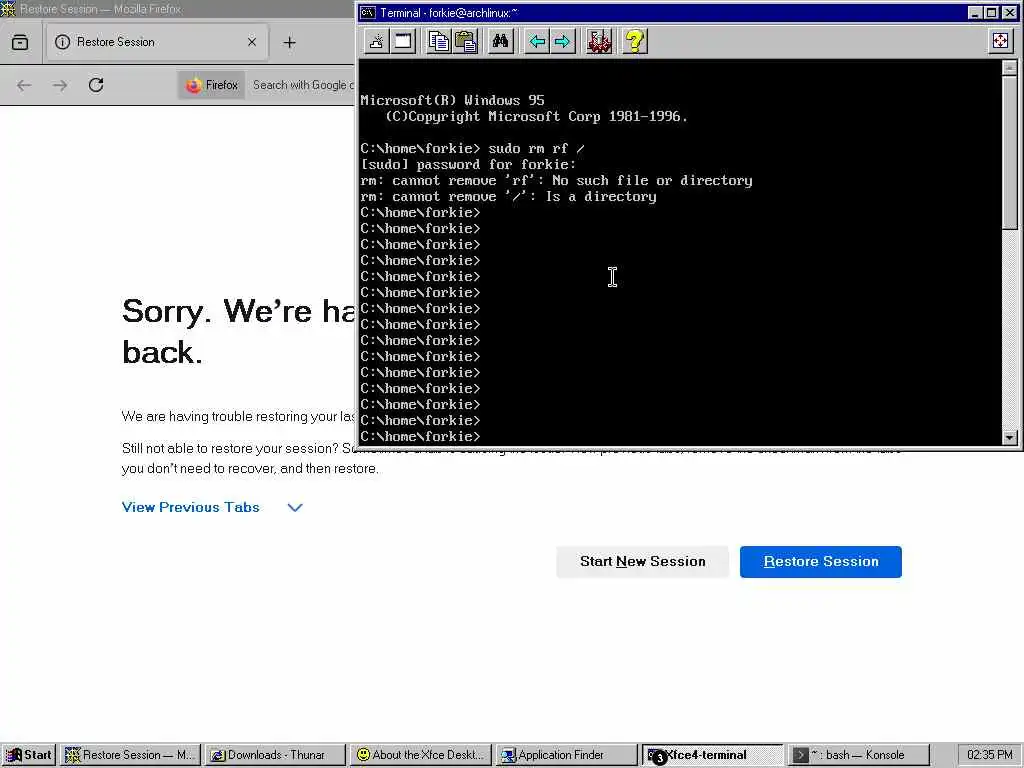The width and height of the screenshot is (1024, 768).
Task: Click '[sudo] password for forkie:' line
Action: pos(468,165)
